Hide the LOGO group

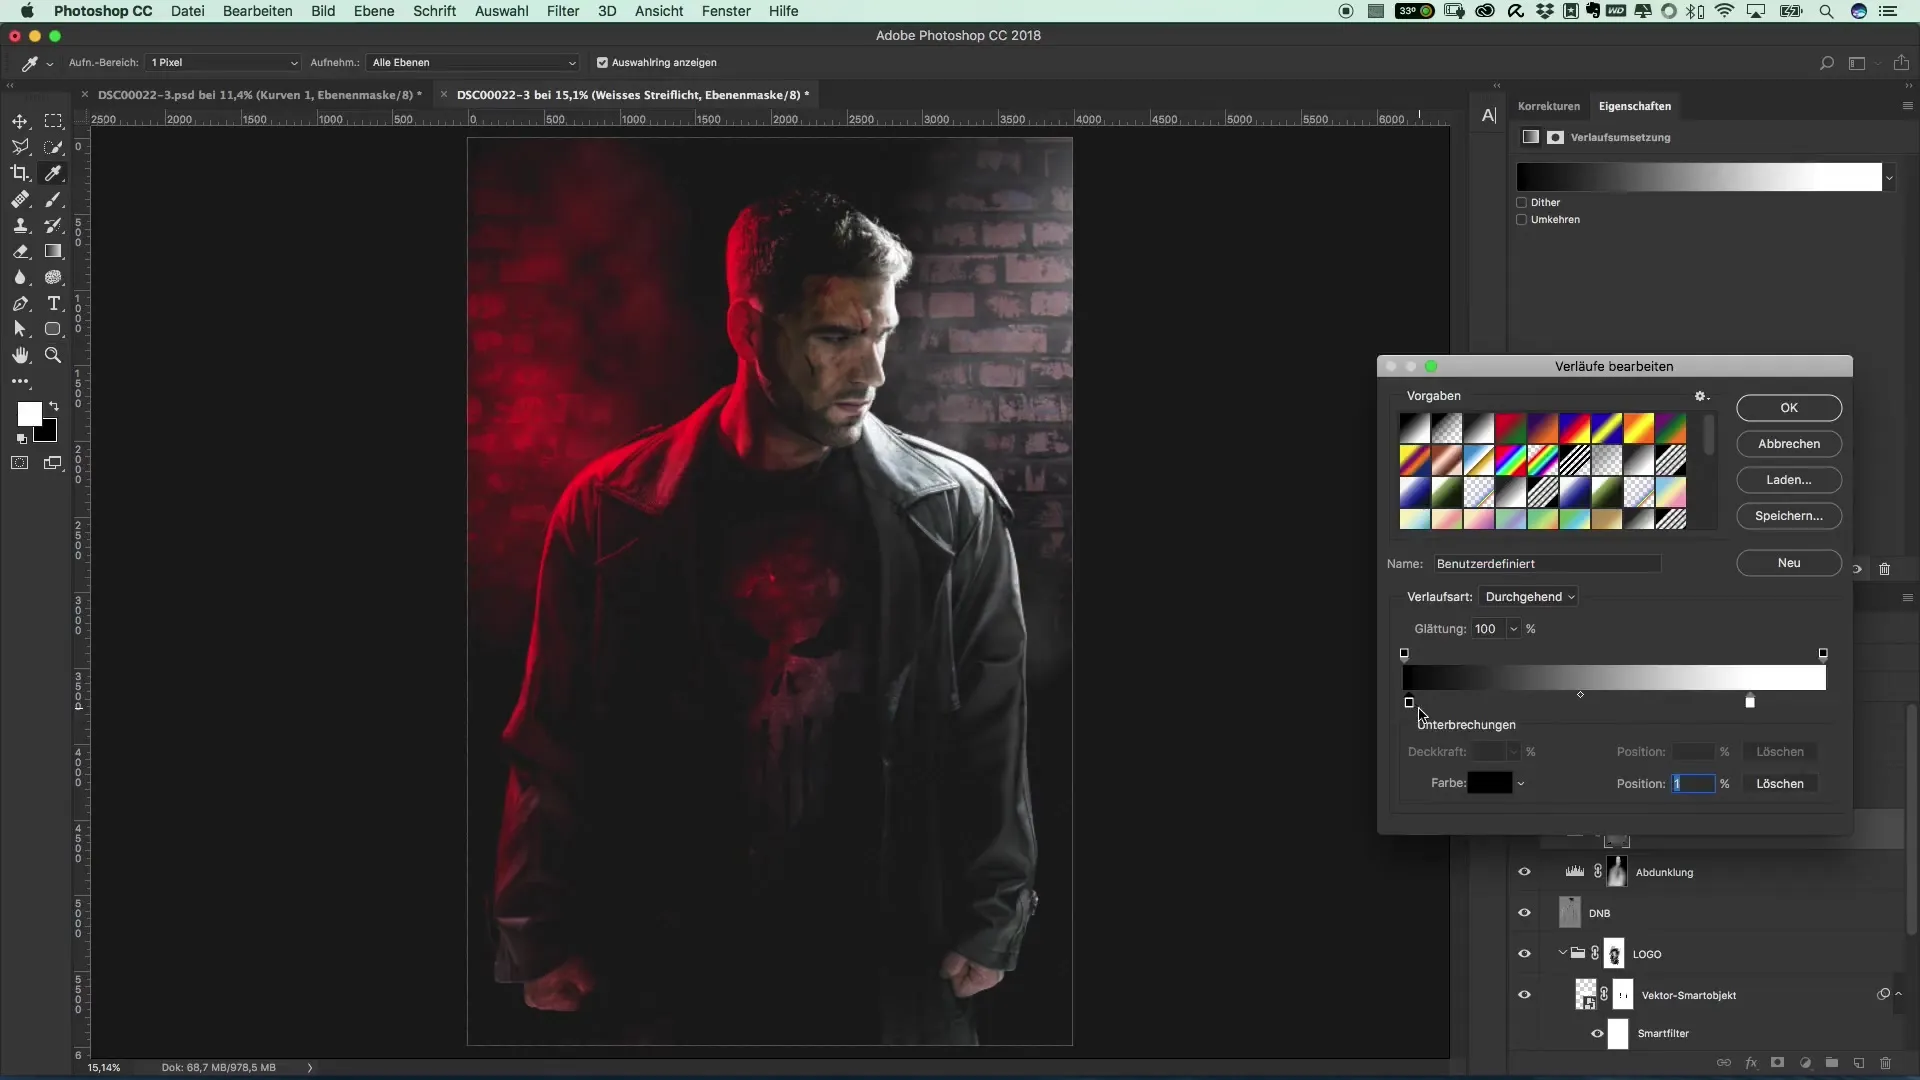1524,954
